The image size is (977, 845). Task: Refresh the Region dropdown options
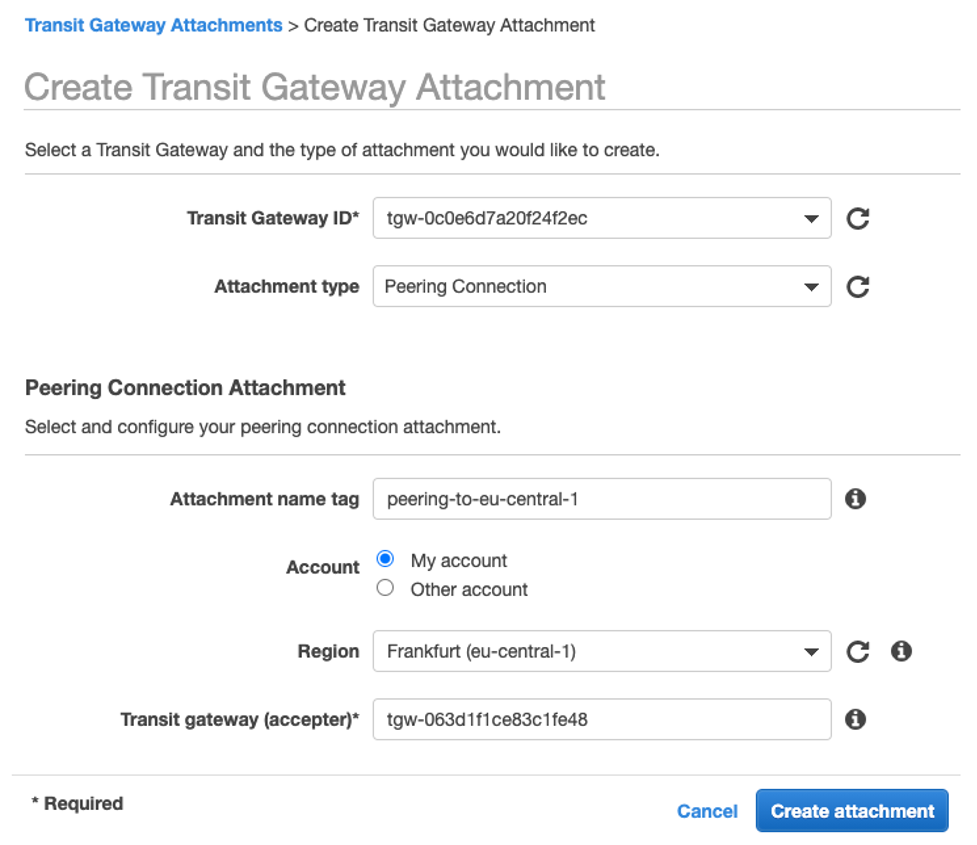857,652
